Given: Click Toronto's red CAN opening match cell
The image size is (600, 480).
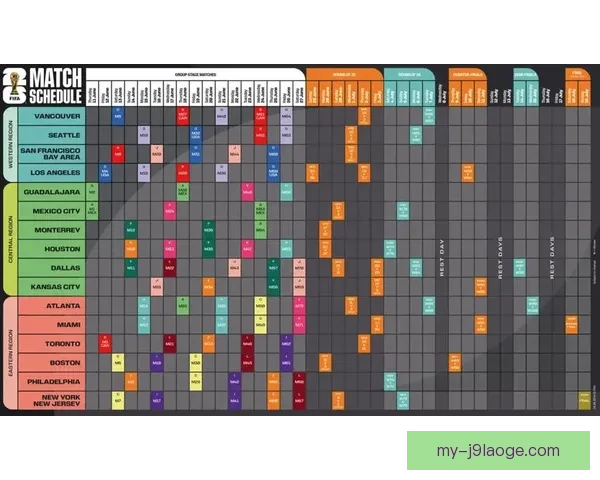Looking at the screenshot, I should [x=105, y=343].
